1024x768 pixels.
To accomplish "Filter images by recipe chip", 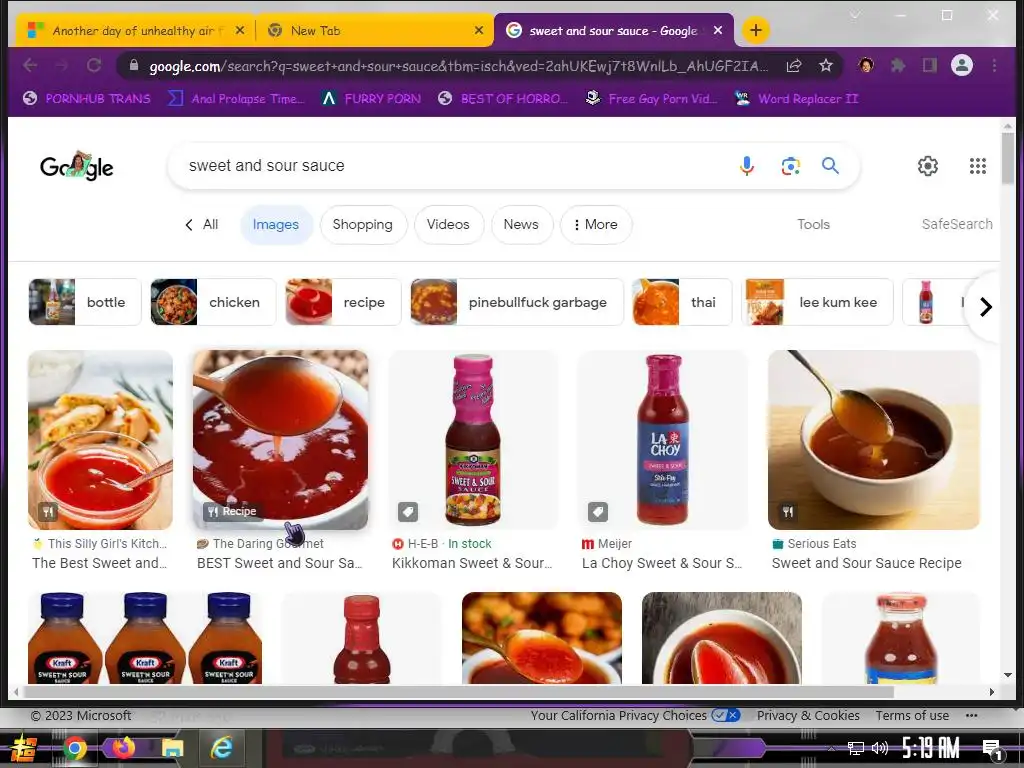I will coord(343,302).
